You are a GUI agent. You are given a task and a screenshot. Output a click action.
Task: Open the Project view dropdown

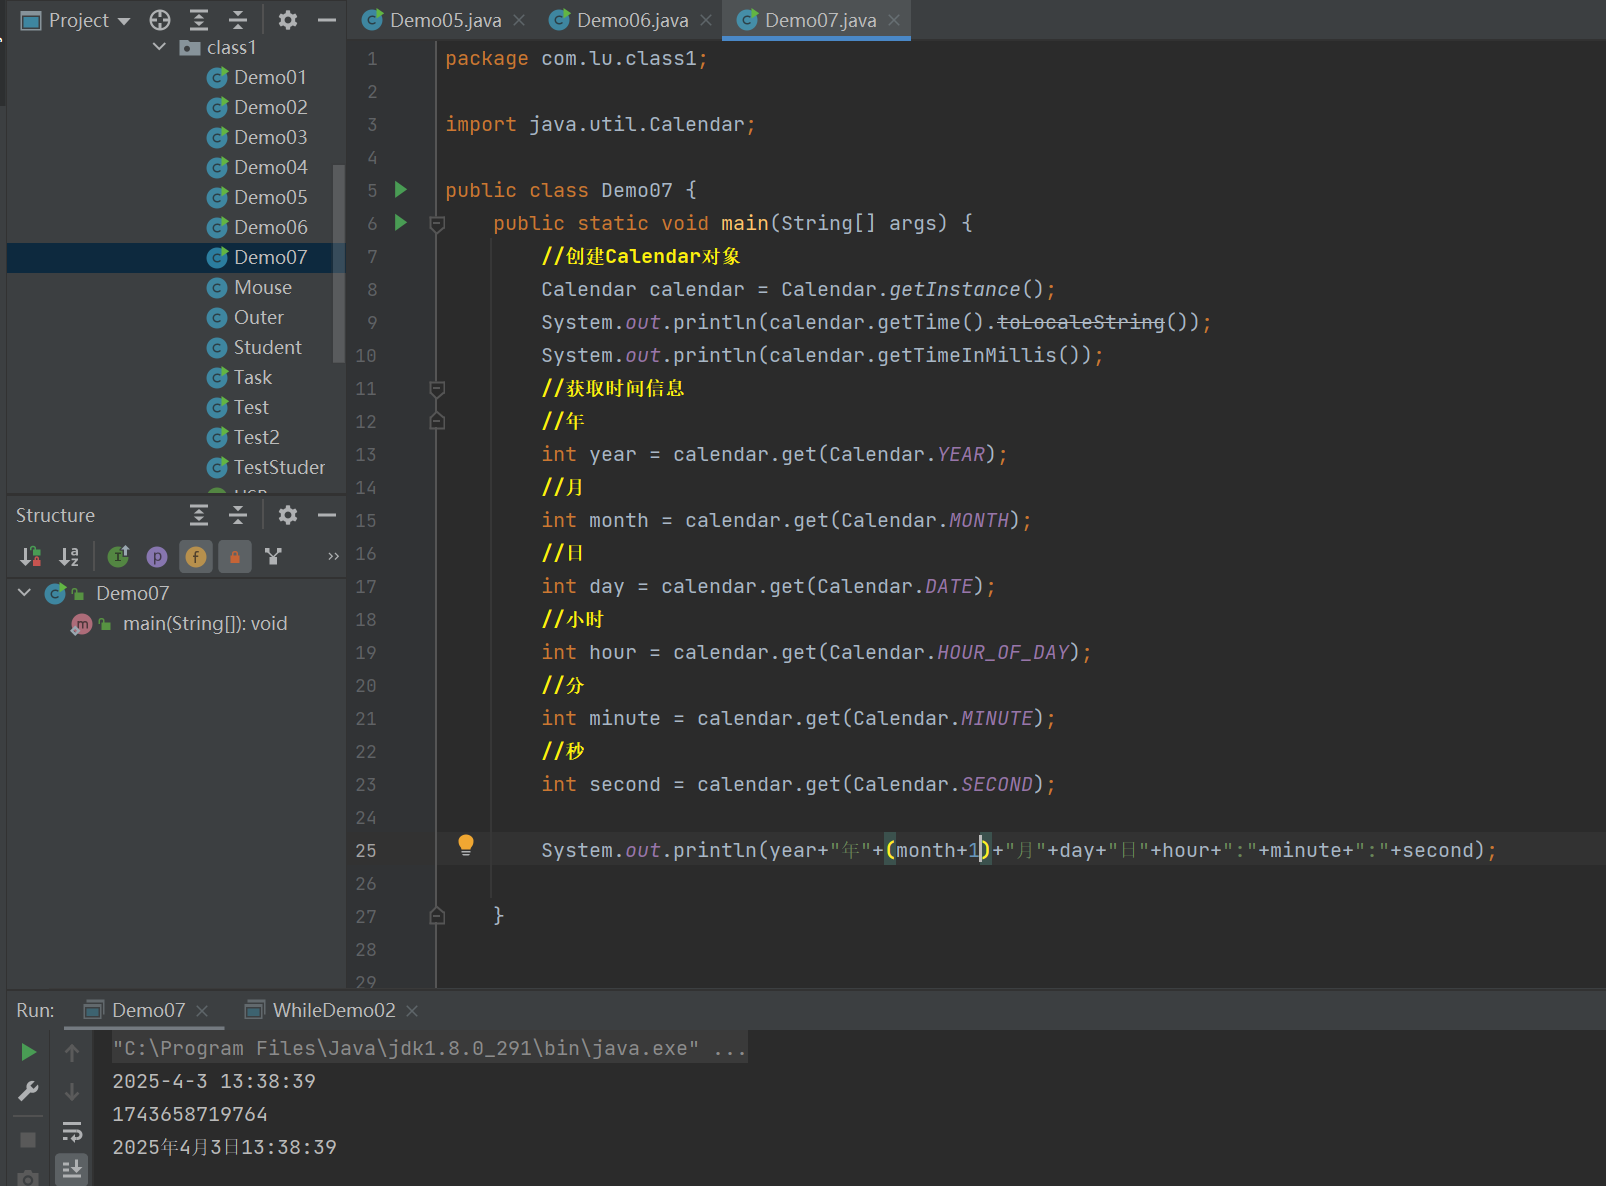[124, 21]
